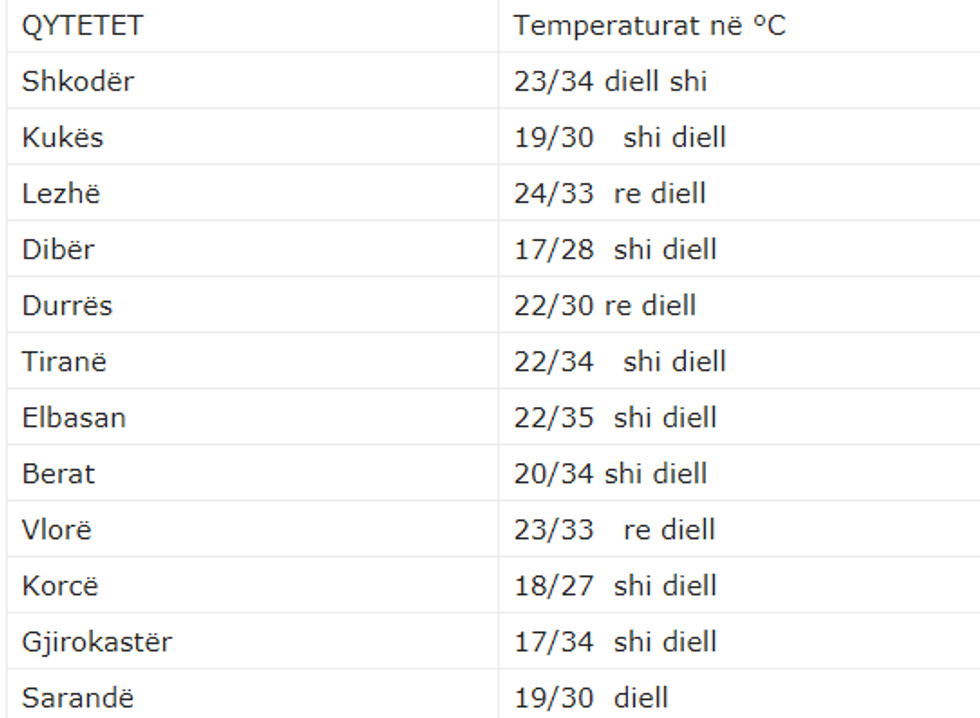Click the Shkodër city cell
This screenshot has width=980, height=718.
(x=78, y=81)
